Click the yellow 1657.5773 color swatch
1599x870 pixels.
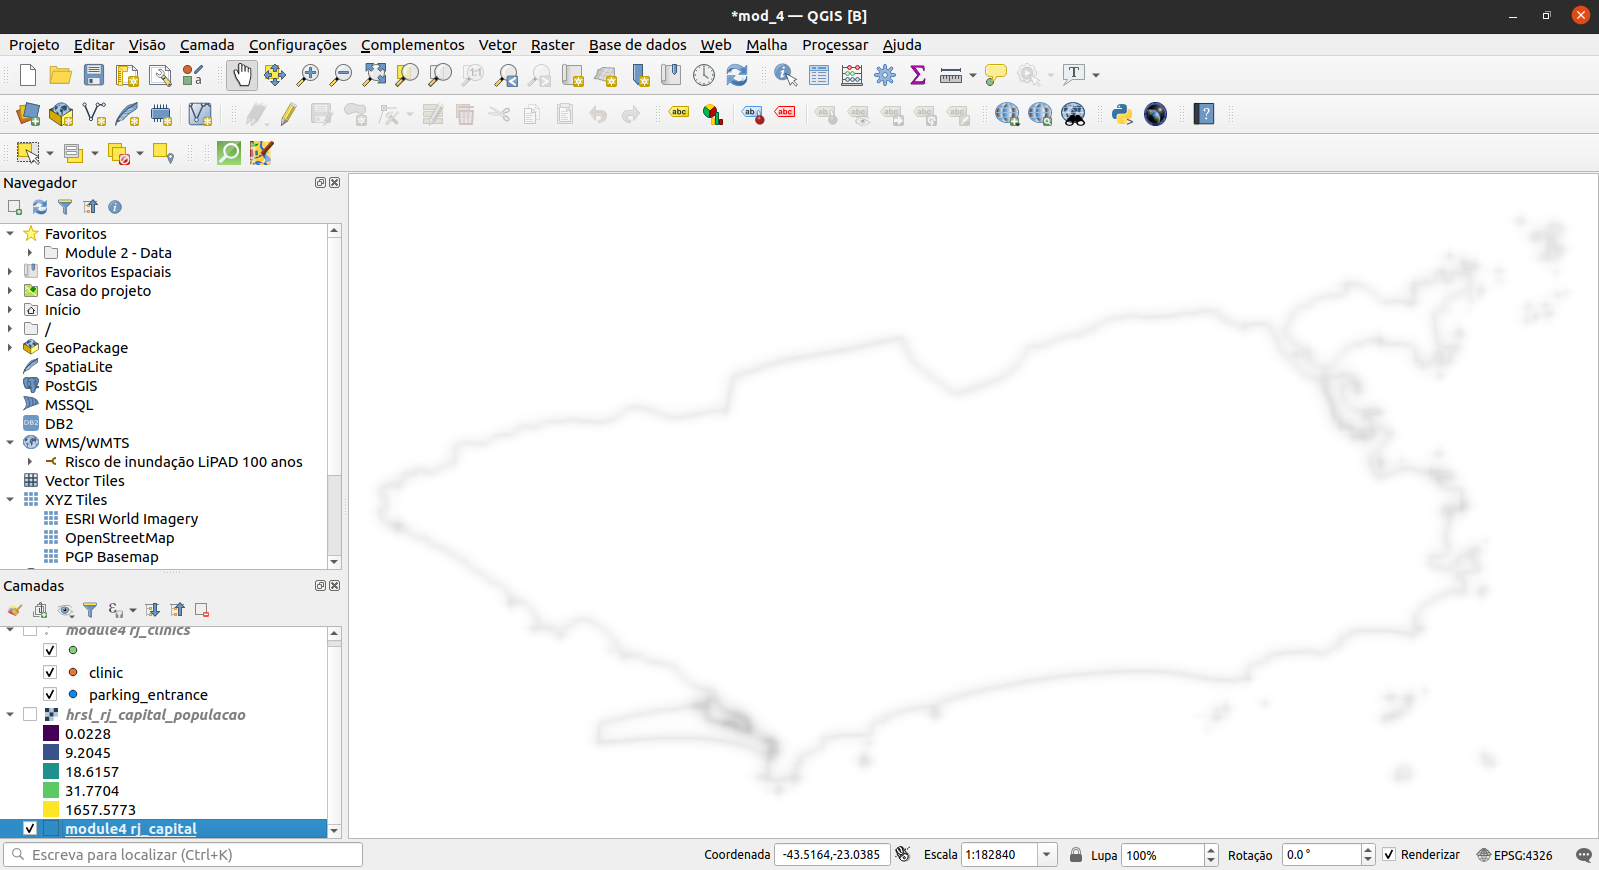(x=51, y=809)
